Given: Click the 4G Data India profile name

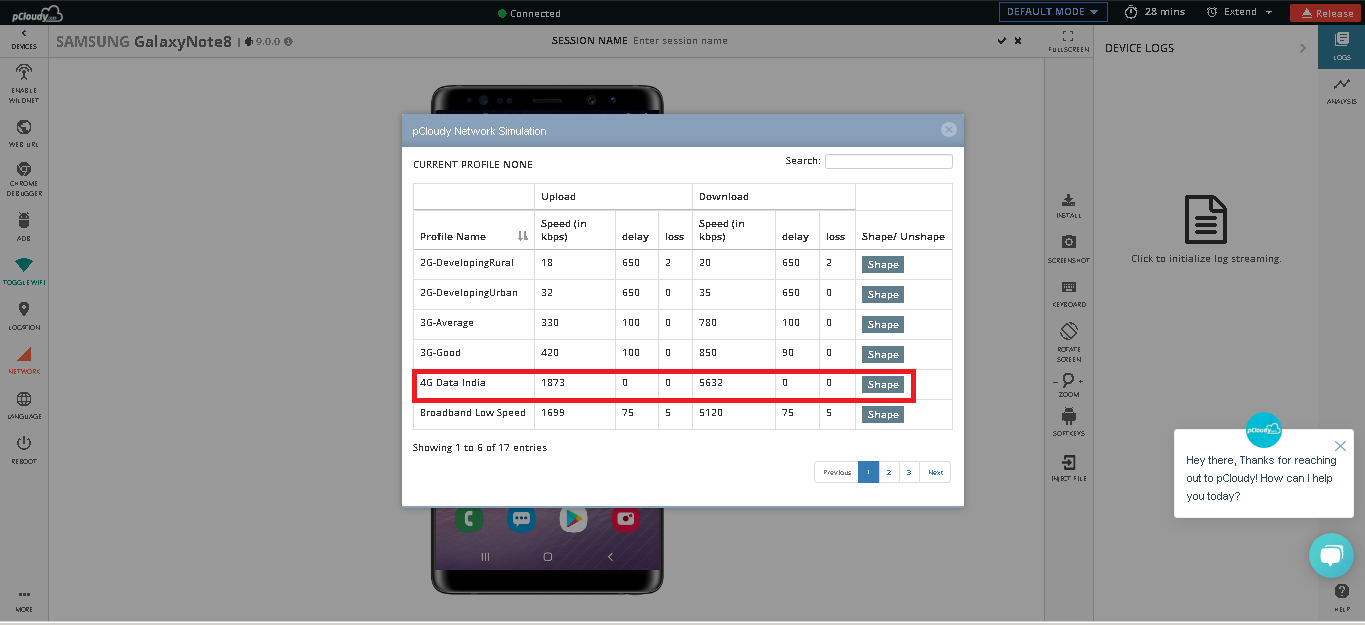Looking at the screenshot, I should 453,383.
